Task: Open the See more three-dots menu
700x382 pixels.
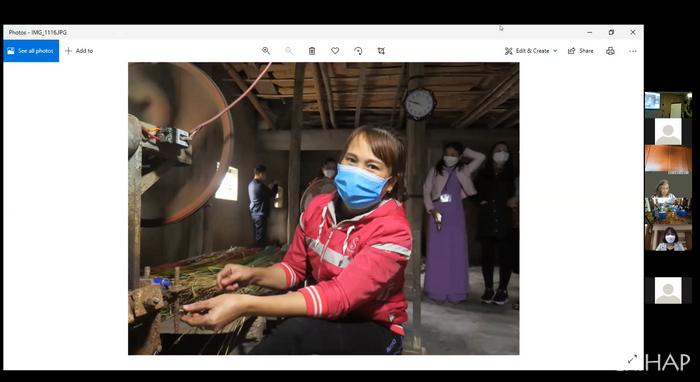Action: tap(633, 51)
